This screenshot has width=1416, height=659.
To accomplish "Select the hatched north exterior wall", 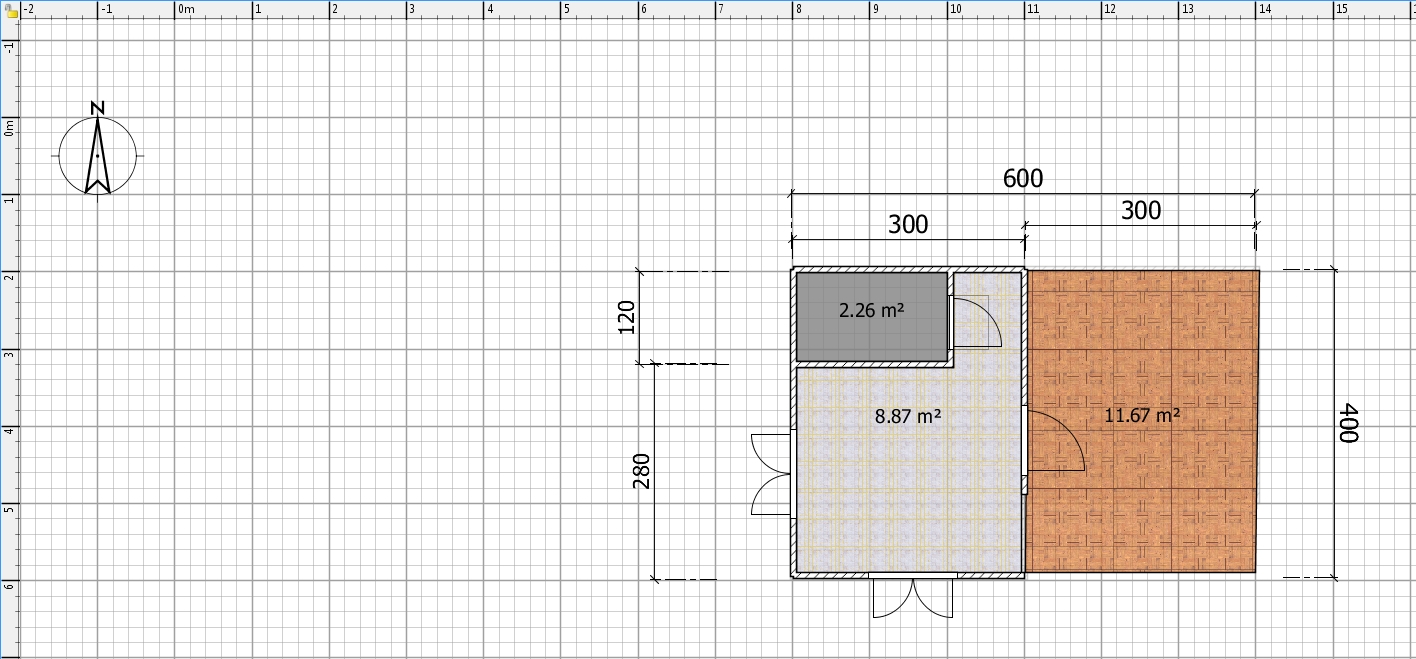I will point(908,269).
